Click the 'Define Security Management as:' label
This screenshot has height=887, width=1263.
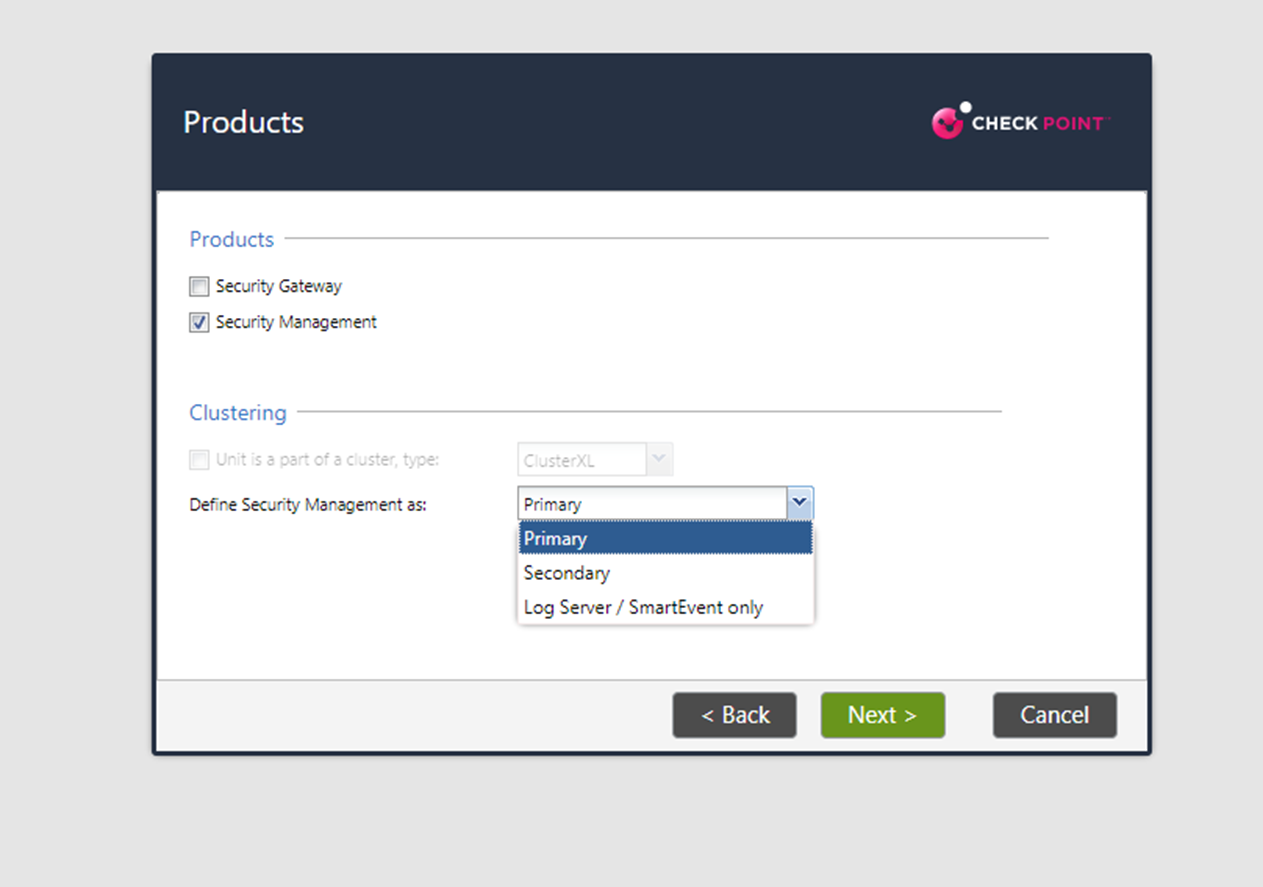pos(308,505)
